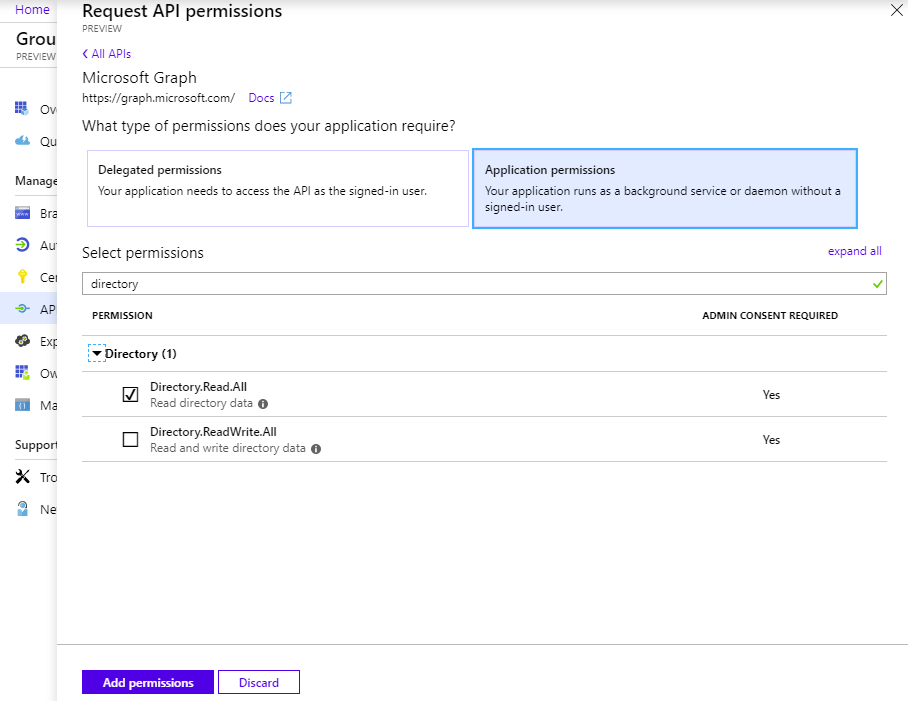The image size is (908, 701).
Task: Click the Overview grid icon in sidebar
Action: tap(22, 108)
